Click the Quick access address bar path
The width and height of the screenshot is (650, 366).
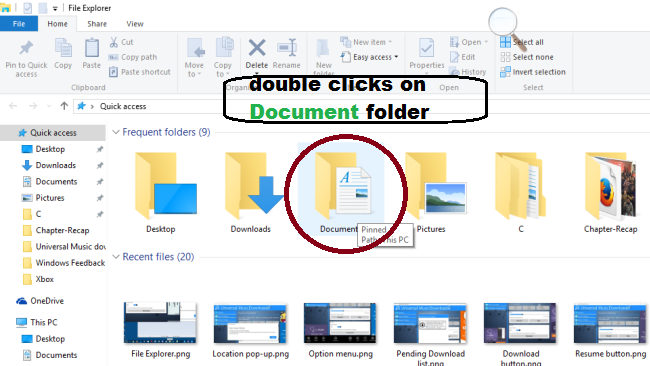click(123, 106)
